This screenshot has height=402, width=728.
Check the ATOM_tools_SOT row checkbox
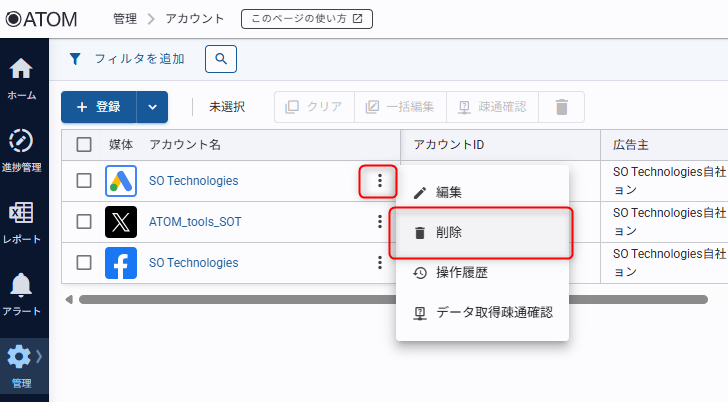[84, 221]
